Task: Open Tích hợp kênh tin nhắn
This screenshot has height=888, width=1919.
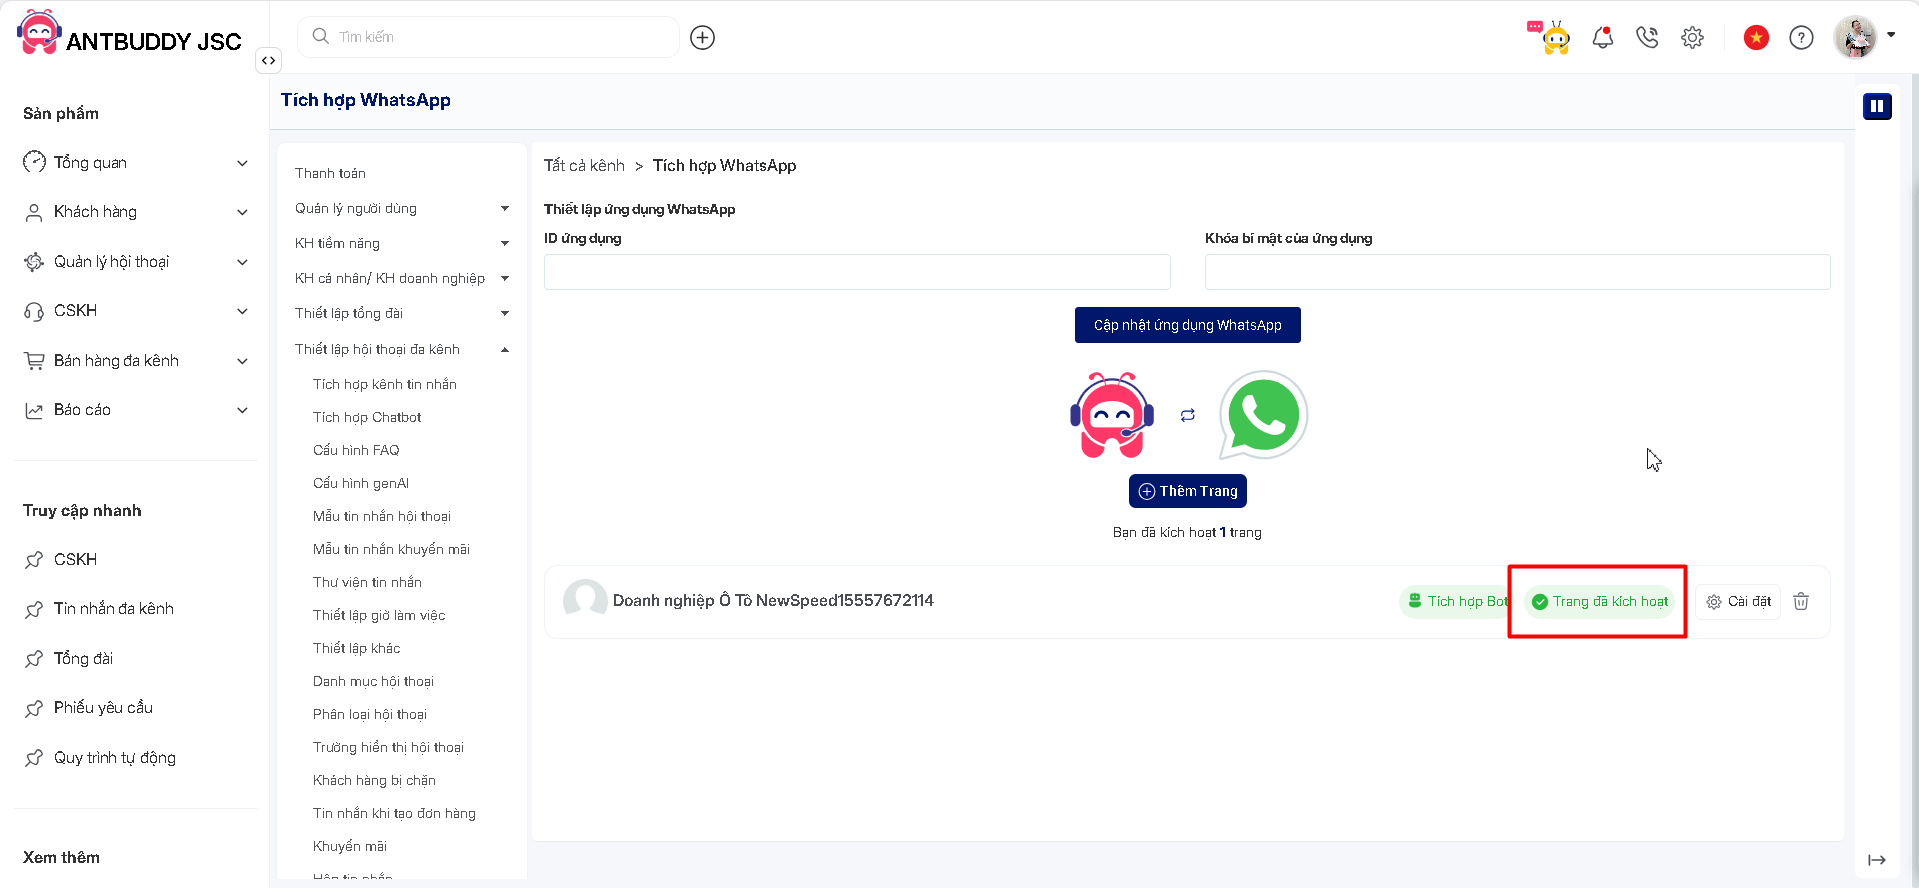Action: pos(385,384)
